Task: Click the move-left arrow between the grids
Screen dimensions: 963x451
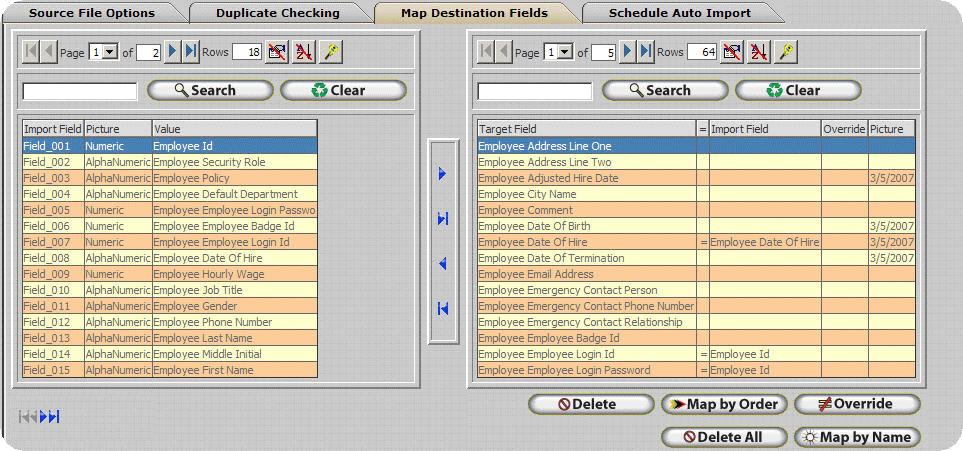Action: (x=442, y=264)
